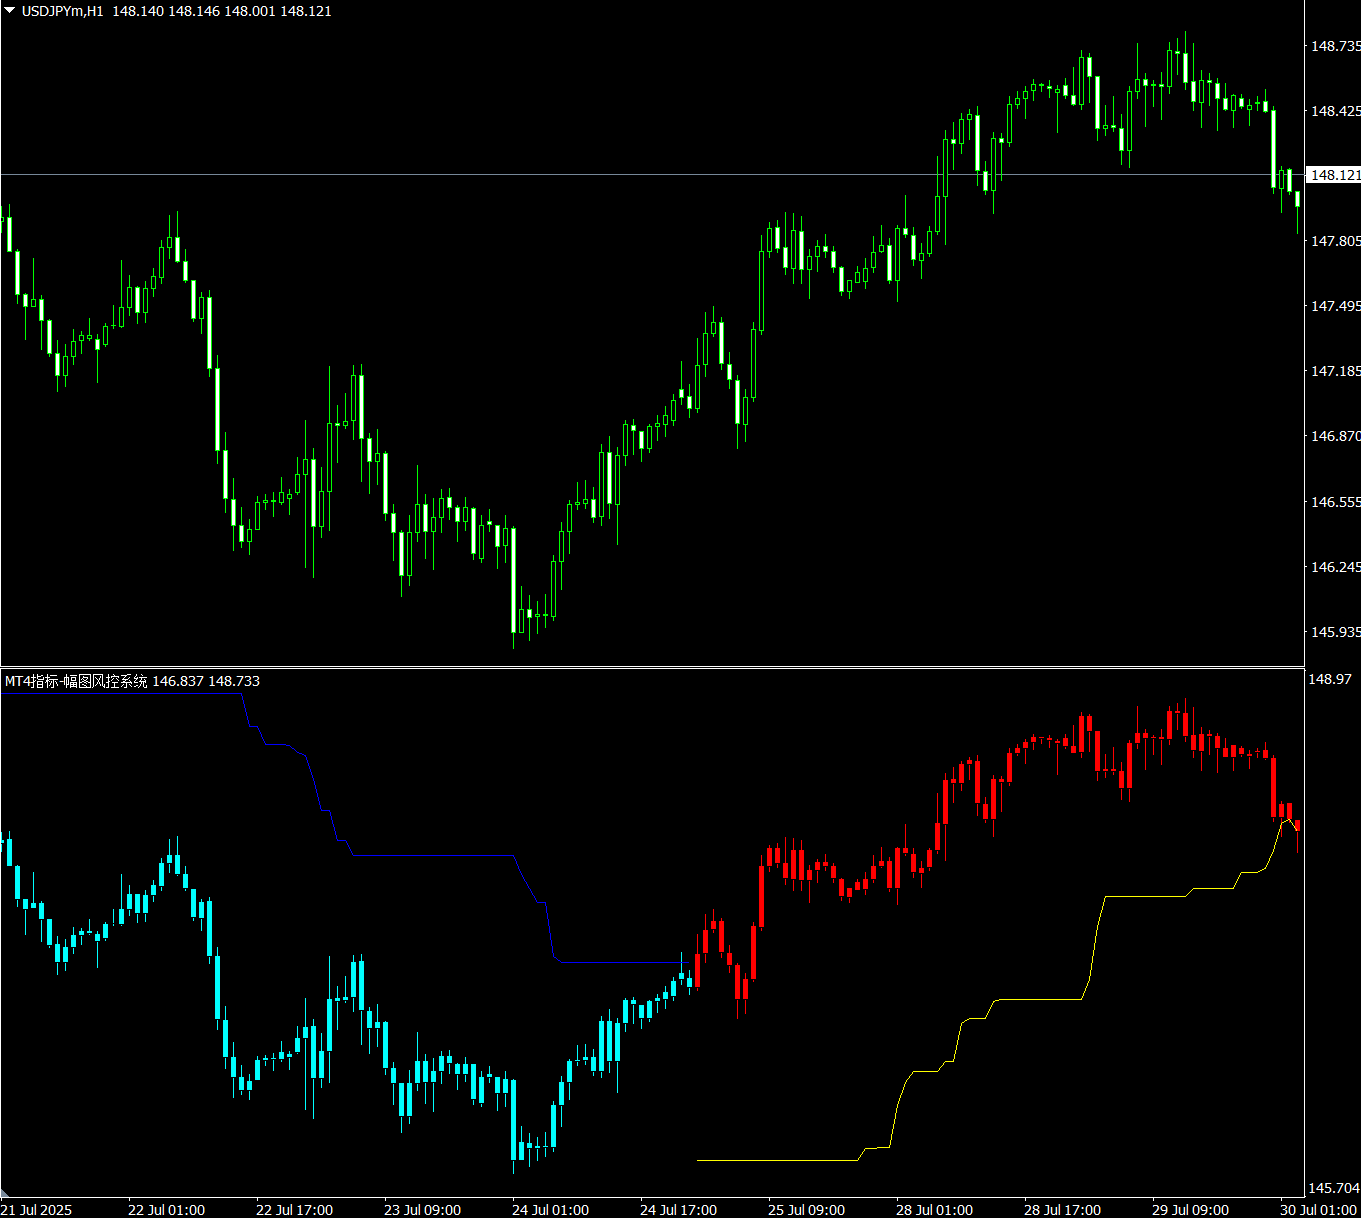The image size is (1361, 1218).
Task: Pick the 24 Jul 01:00 time label
Action: point(550,1210)
